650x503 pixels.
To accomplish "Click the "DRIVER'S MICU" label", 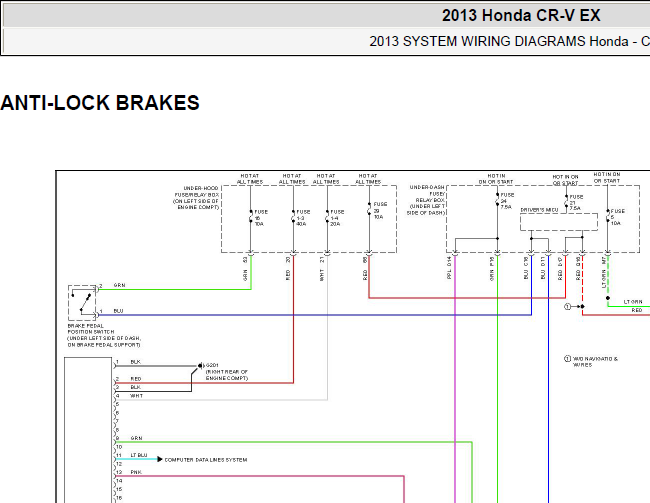I will coord(539,210).
